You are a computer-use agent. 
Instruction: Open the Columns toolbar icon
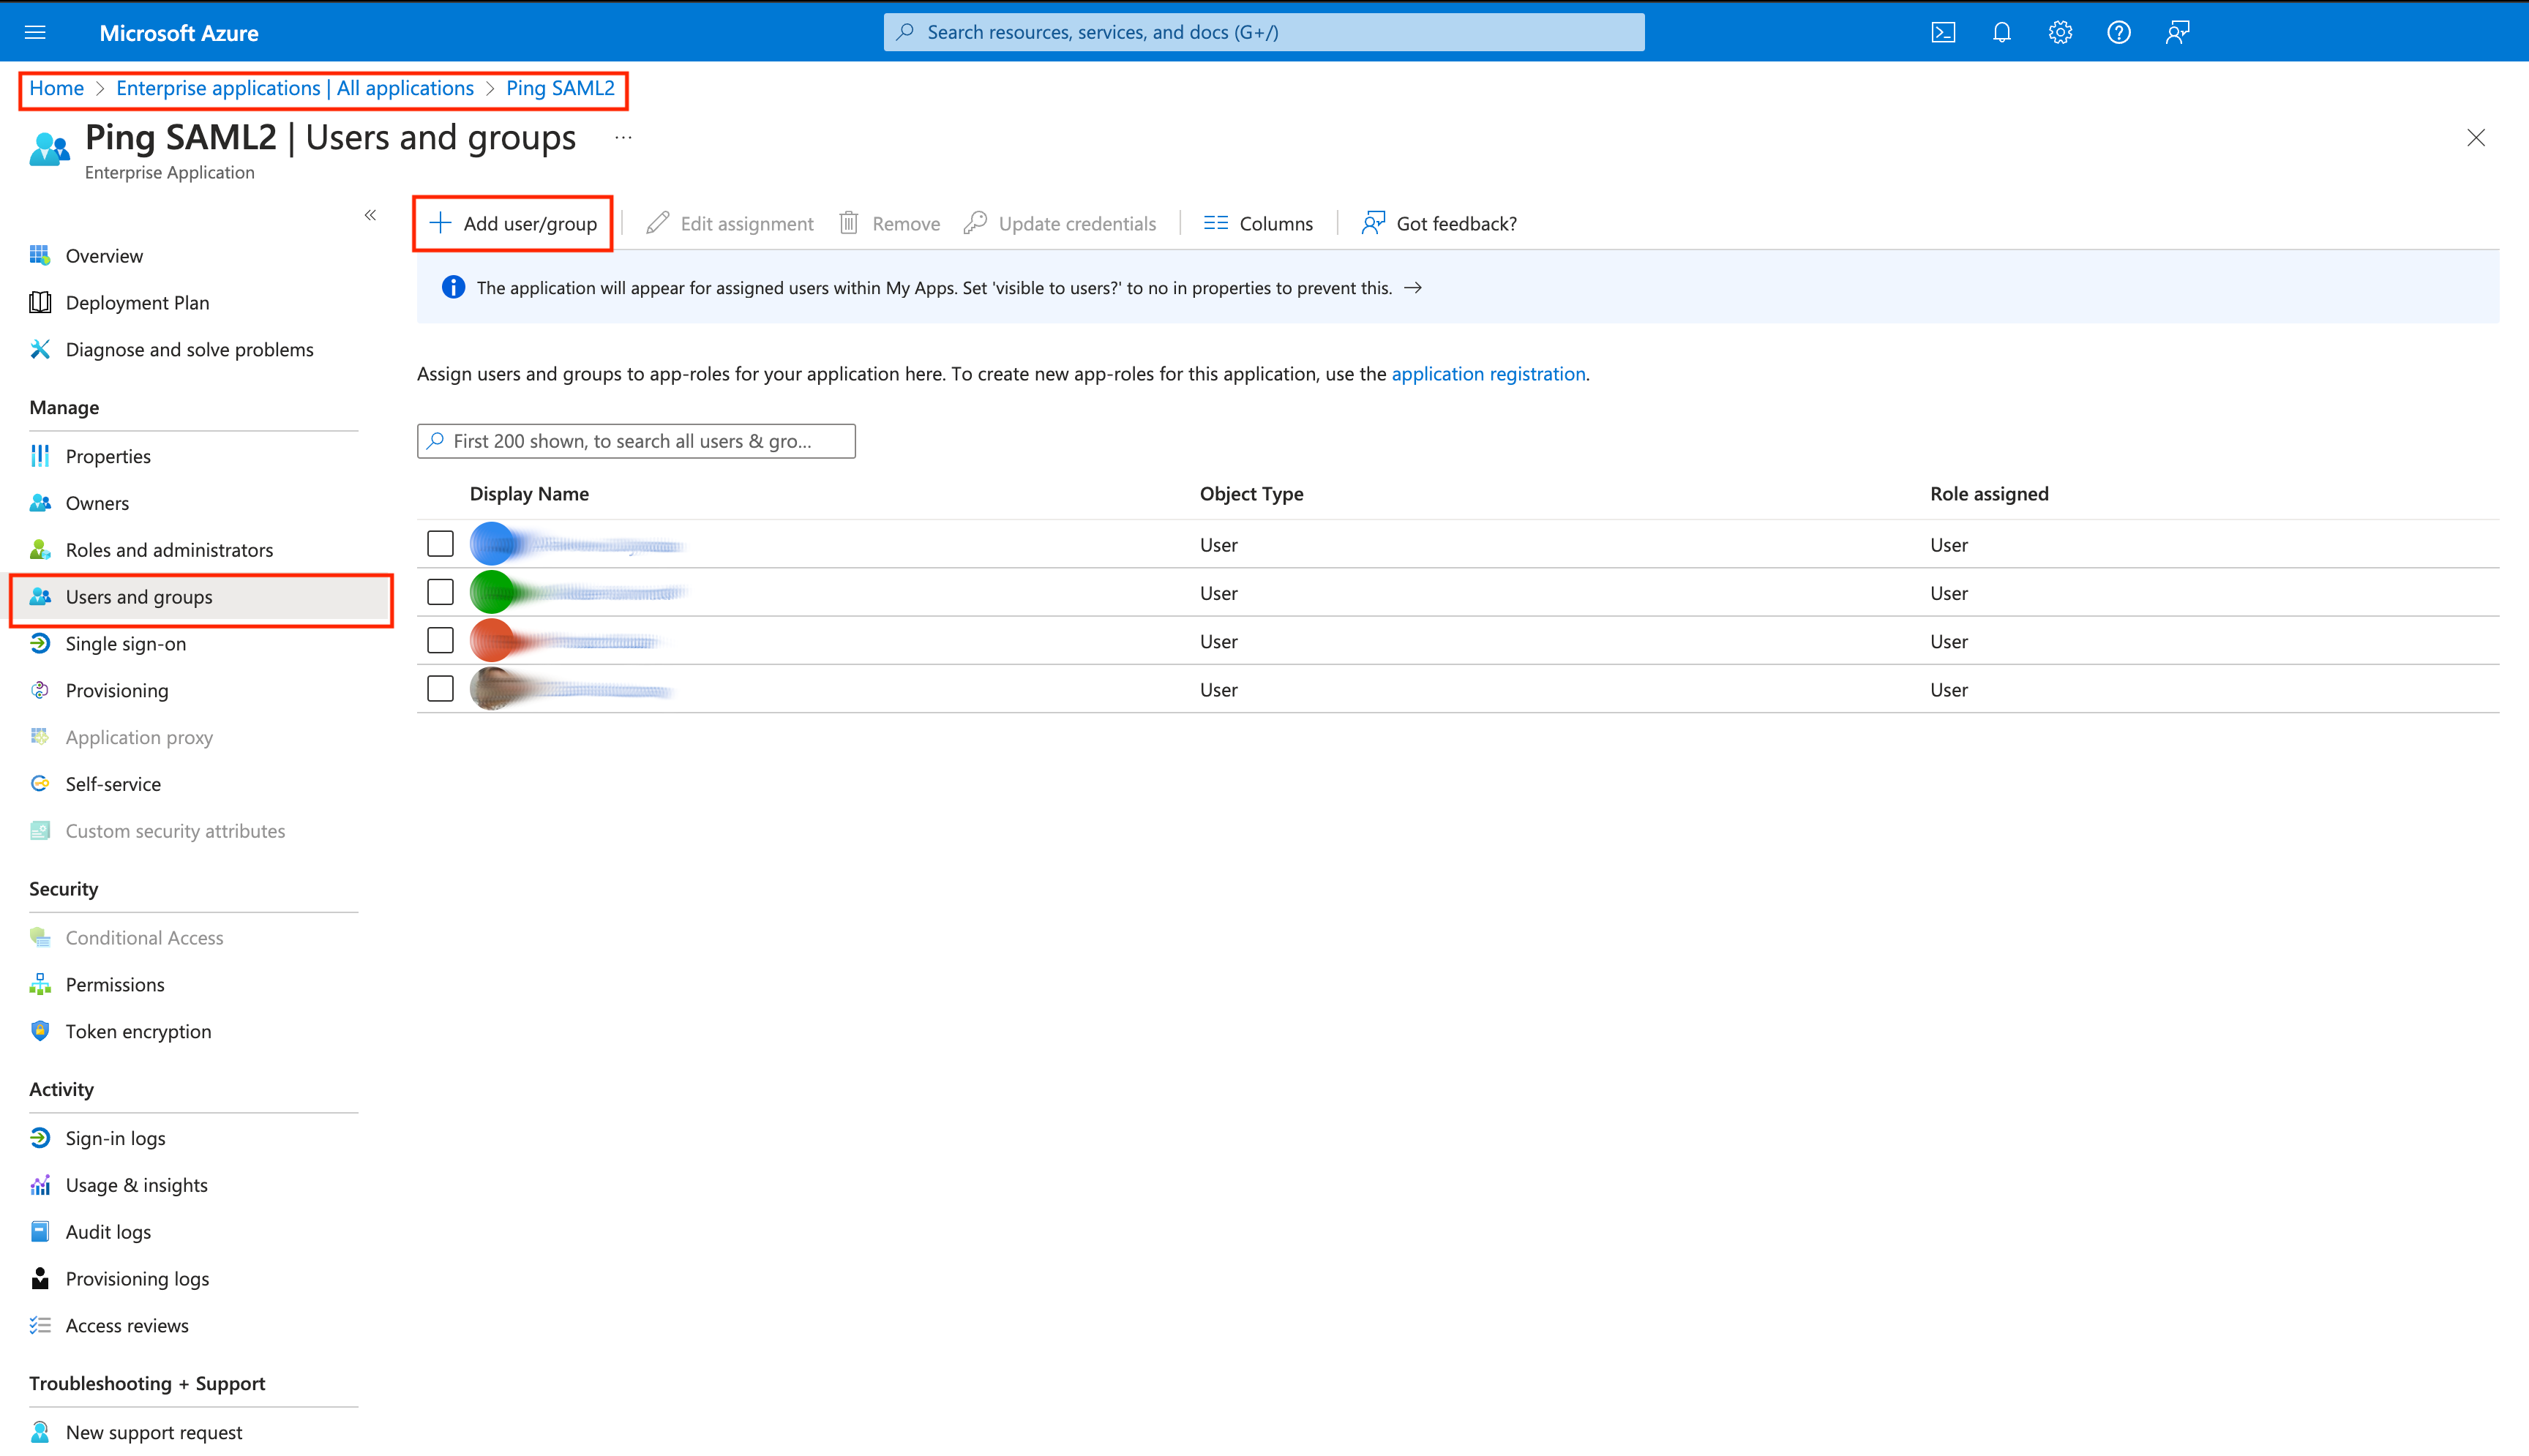pos(1216,222)
